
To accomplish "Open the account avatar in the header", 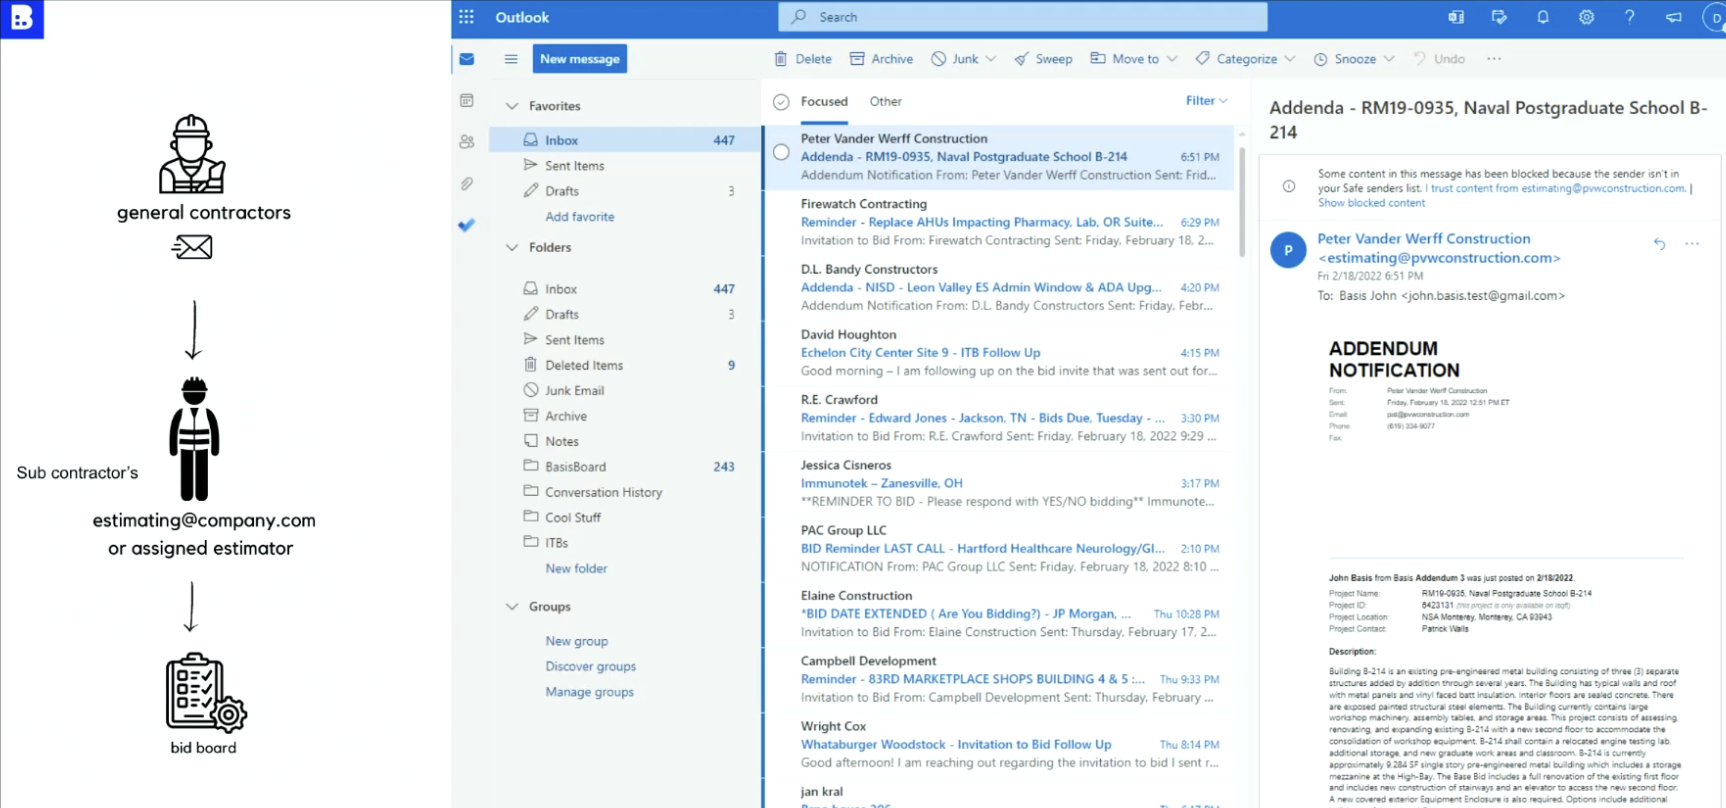I will (x=1714, y=17).
